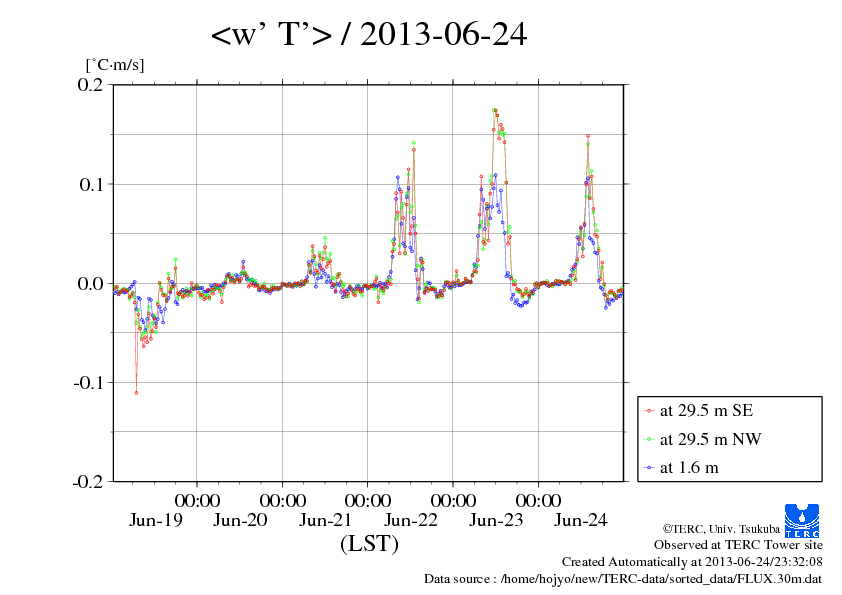Select legend text 'at 29.5 m SE'
Image resolution: width=842 pixels, height=595 pixels.
pyautogui.click(x=706, y=411)
